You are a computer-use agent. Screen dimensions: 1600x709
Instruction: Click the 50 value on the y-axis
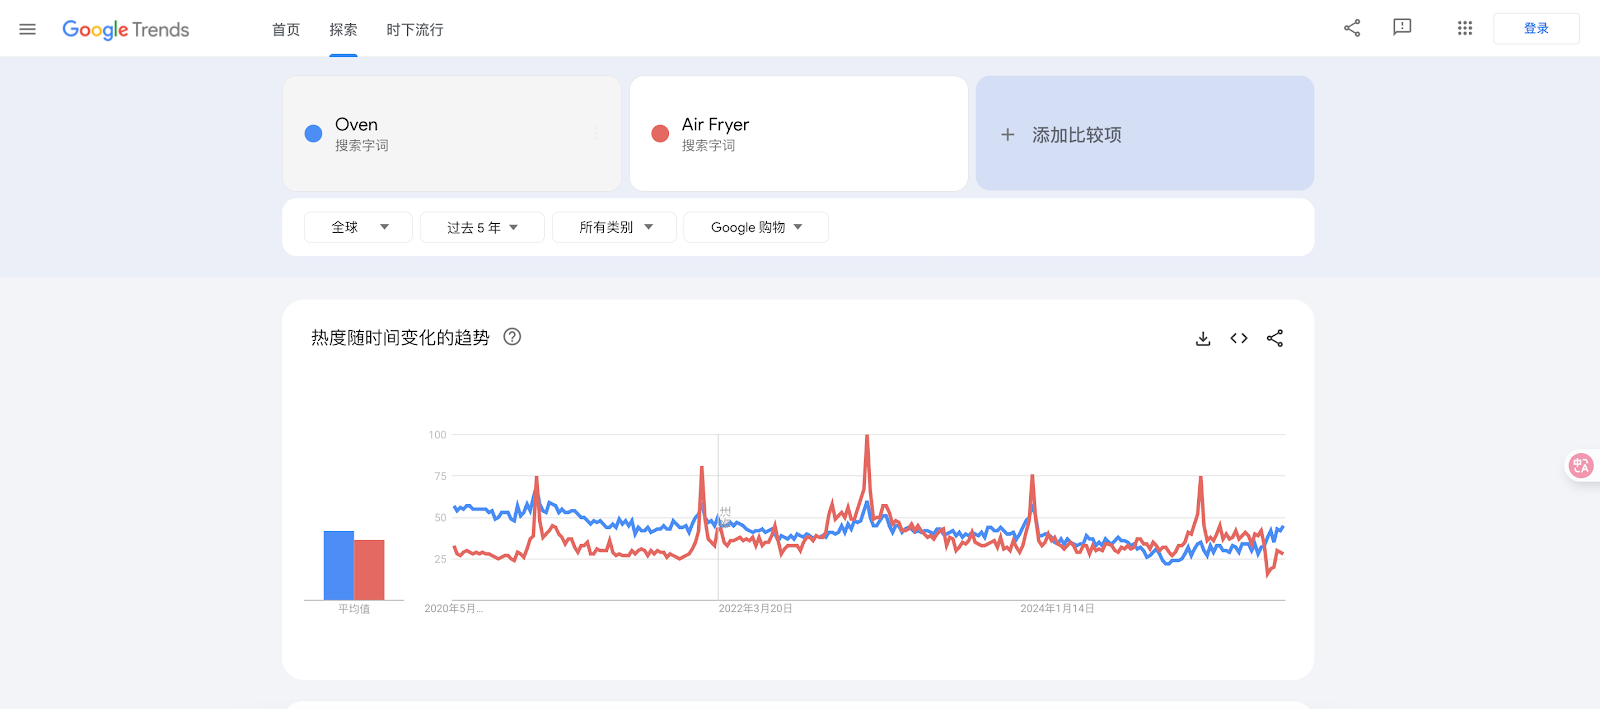point(441,518)
